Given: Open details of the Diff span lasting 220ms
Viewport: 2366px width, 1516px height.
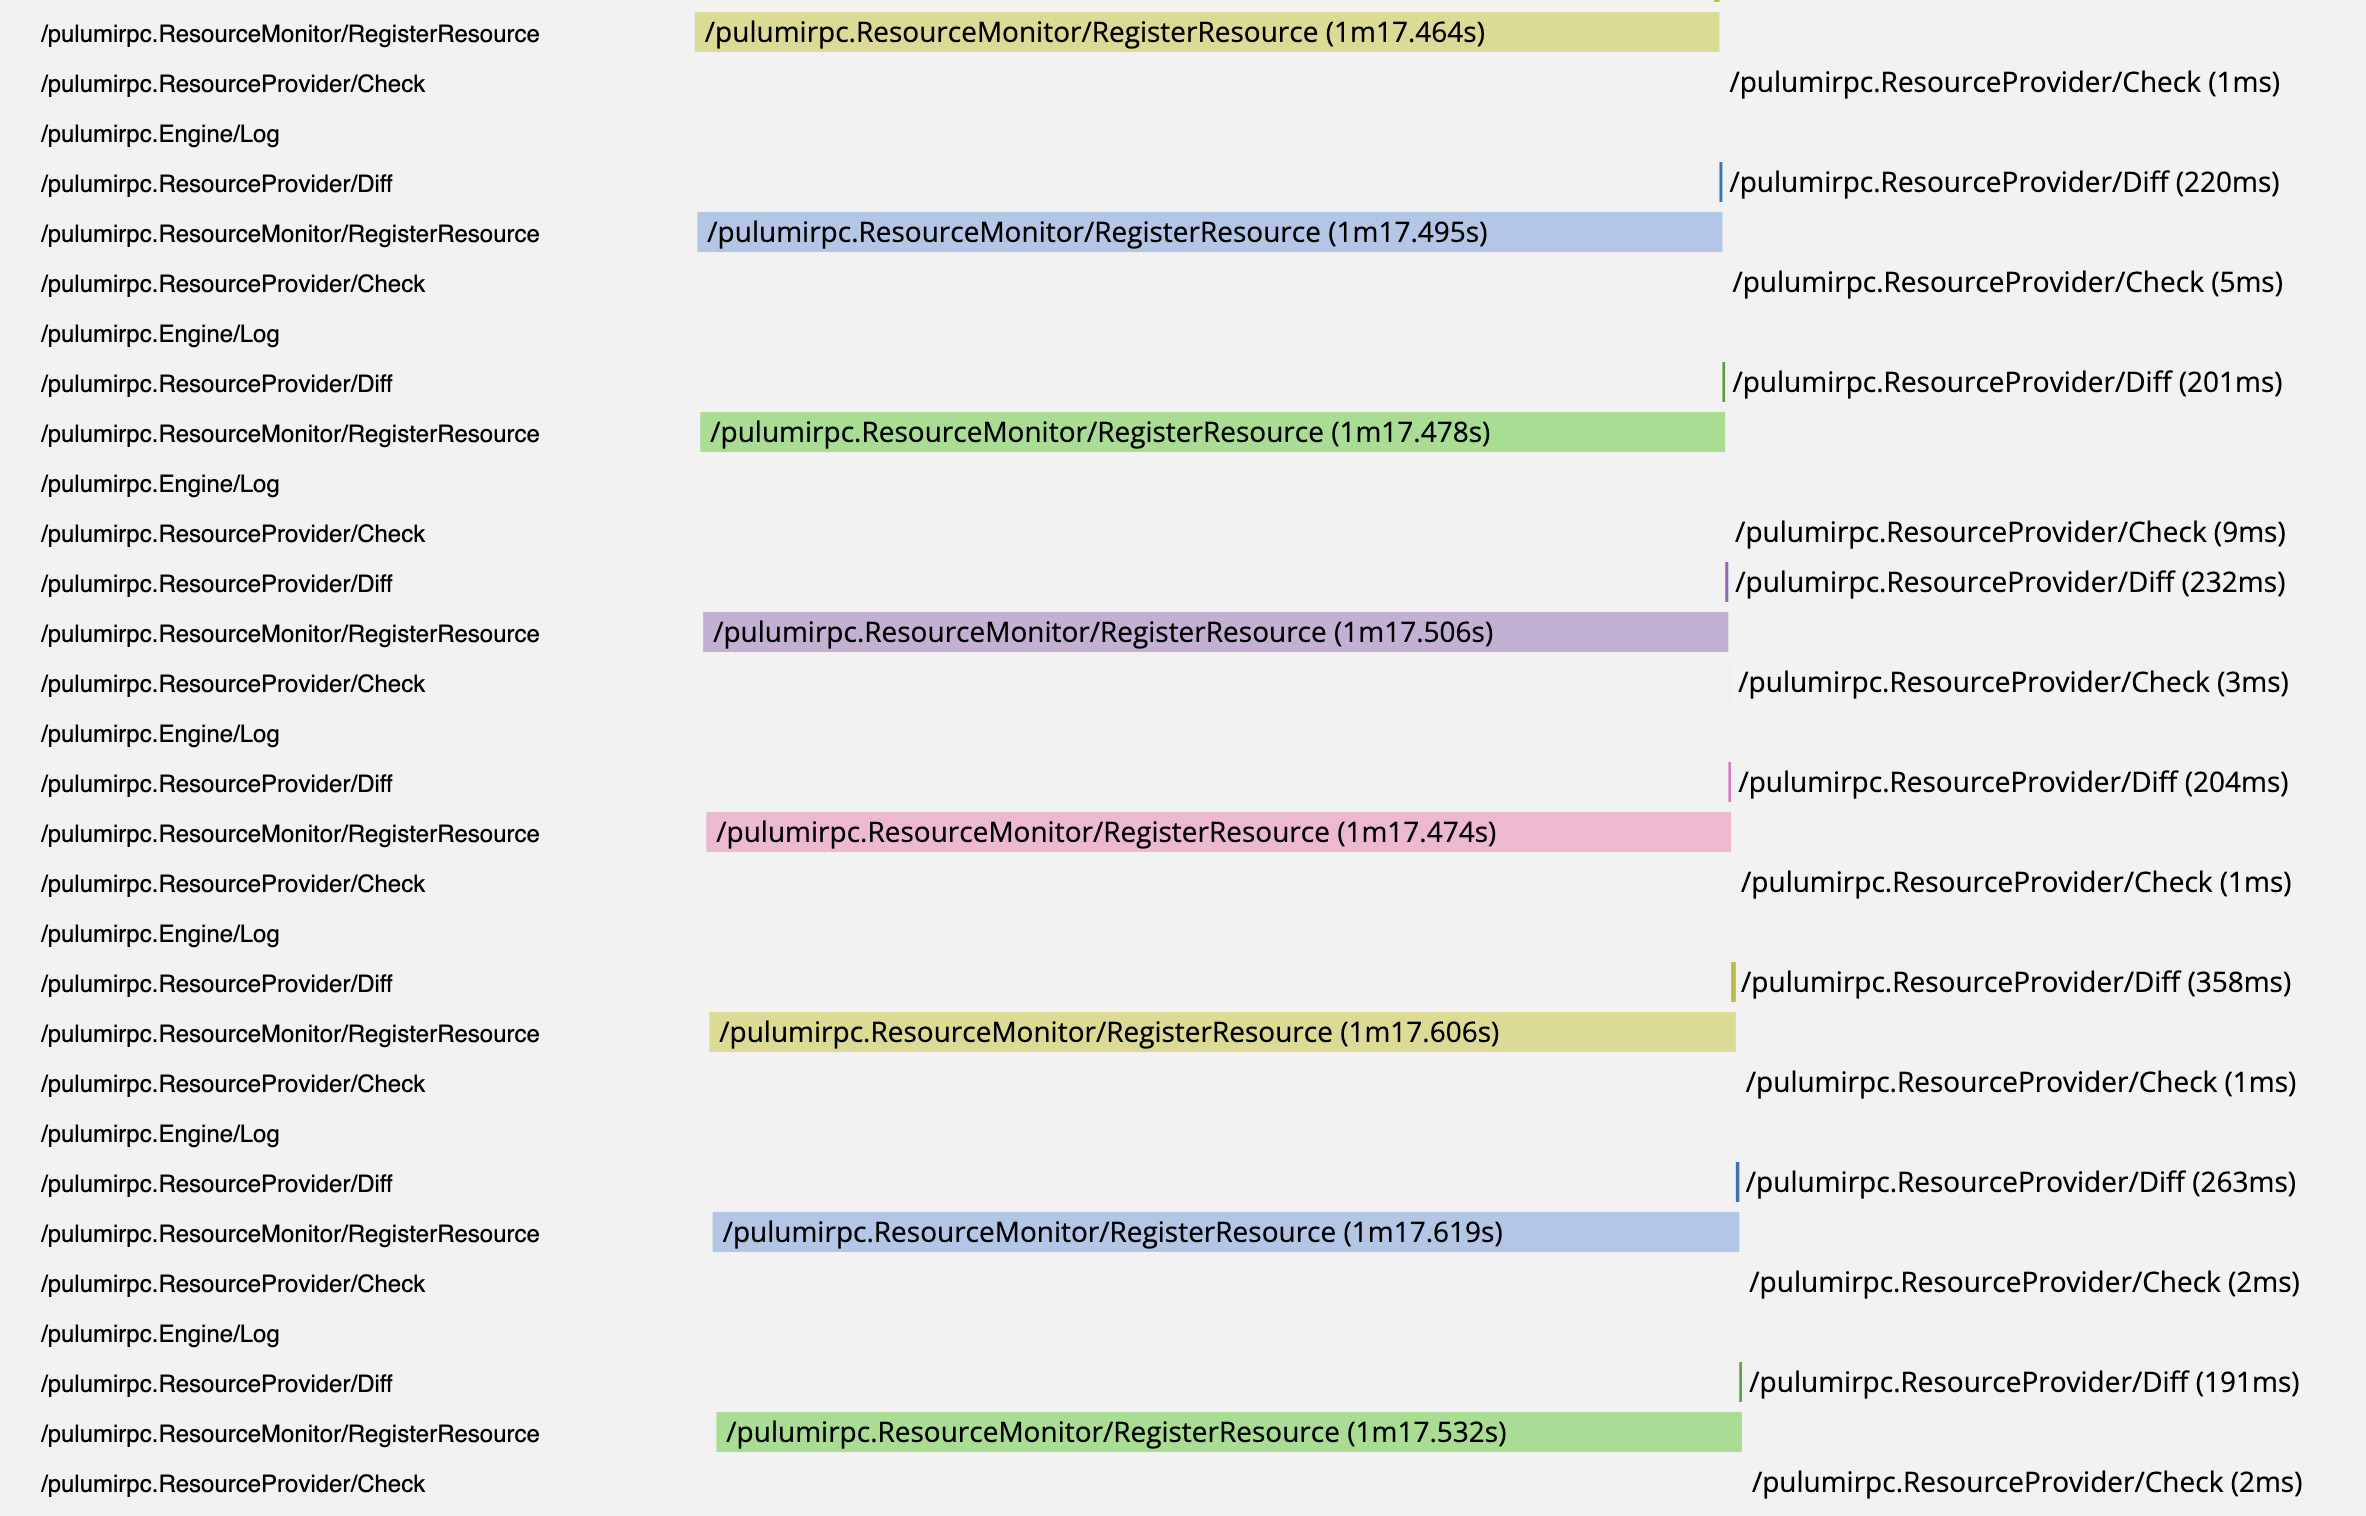Looking at the screenshot, I should tap(1719, 183).
